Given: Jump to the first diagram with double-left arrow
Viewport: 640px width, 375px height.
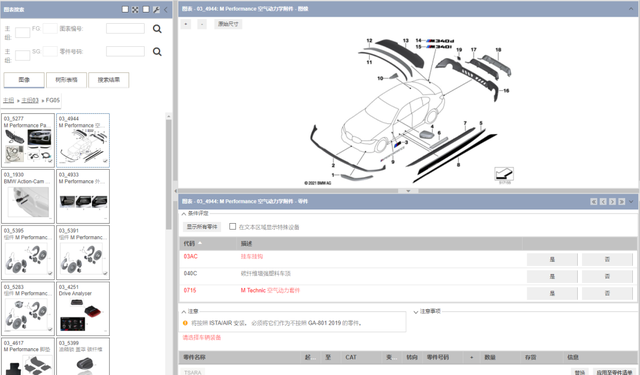Looking at the screenshot, I should point(594,202).
